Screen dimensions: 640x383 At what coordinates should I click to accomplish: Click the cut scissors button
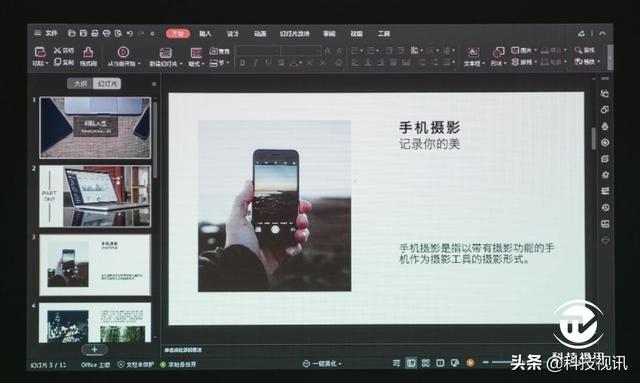tap(64, 50)
